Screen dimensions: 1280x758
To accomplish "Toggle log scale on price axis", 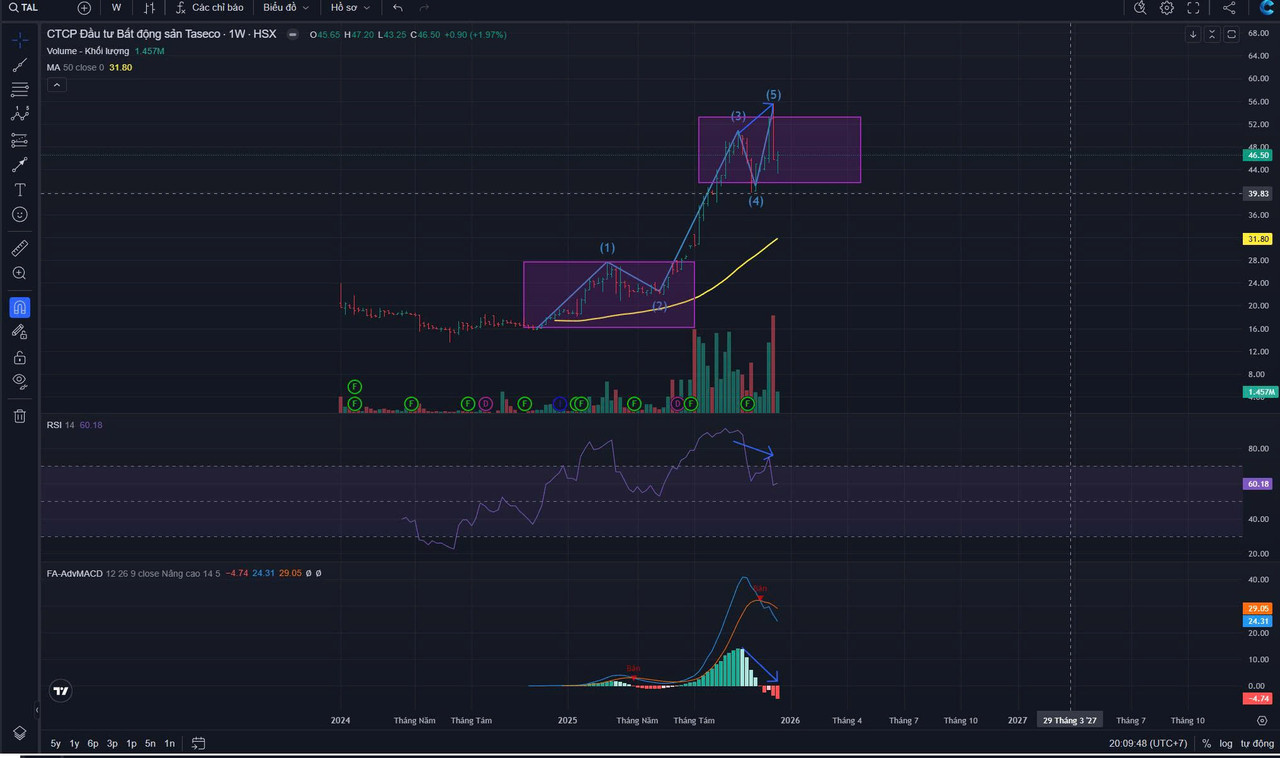I will click(1226, 743).
